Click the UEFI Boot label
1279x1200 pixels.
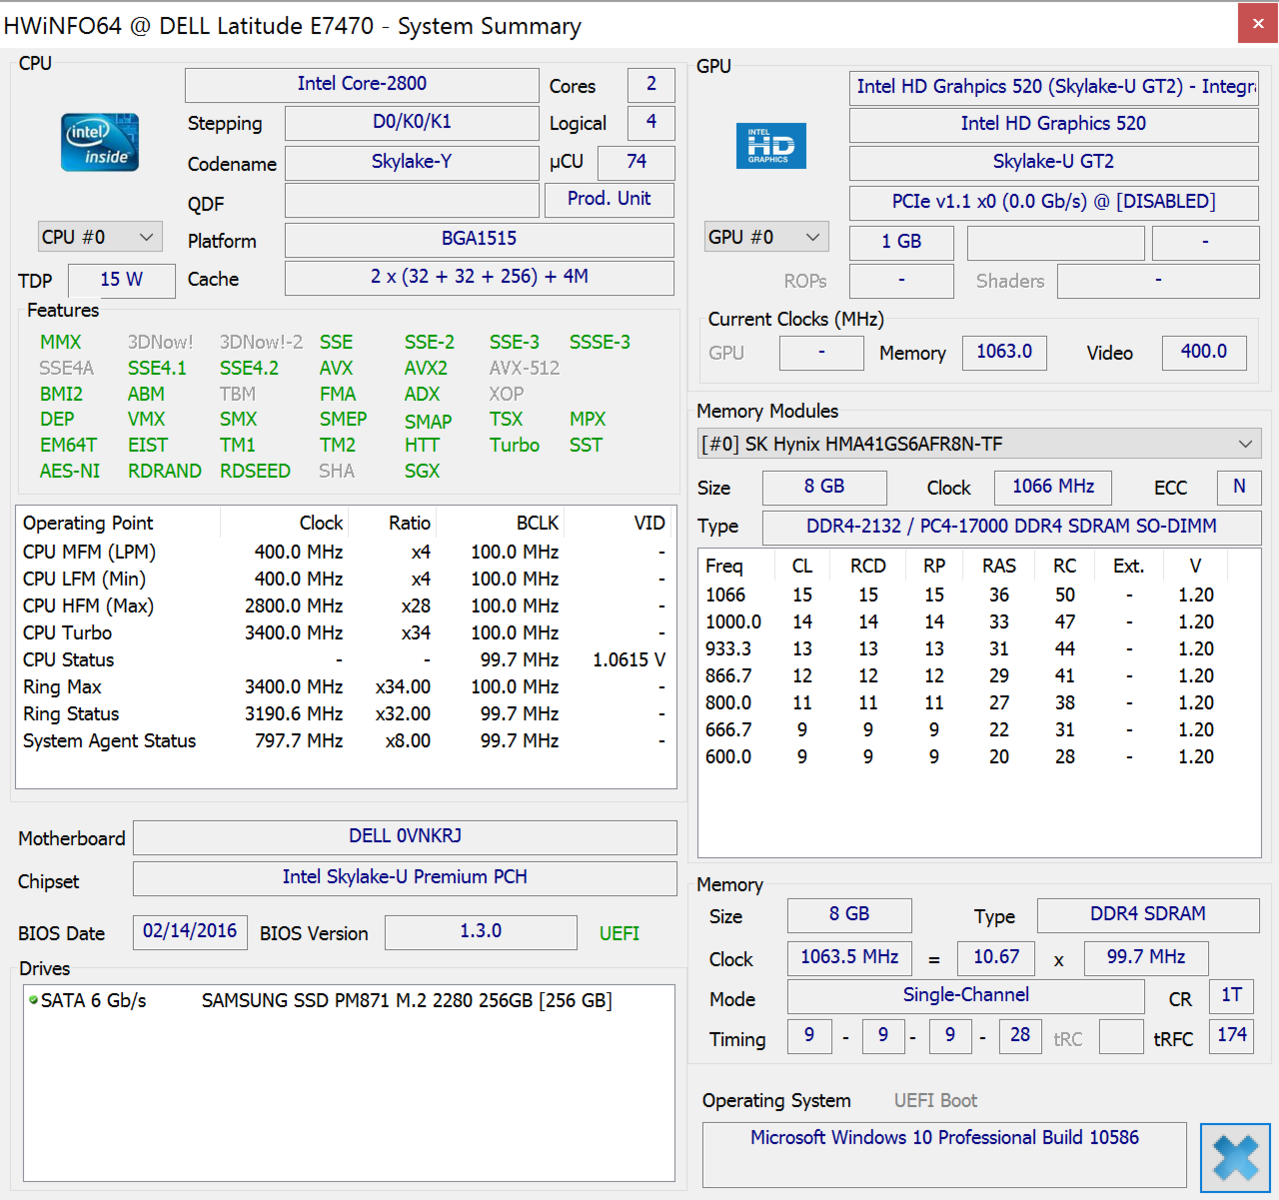(936, 1101)
